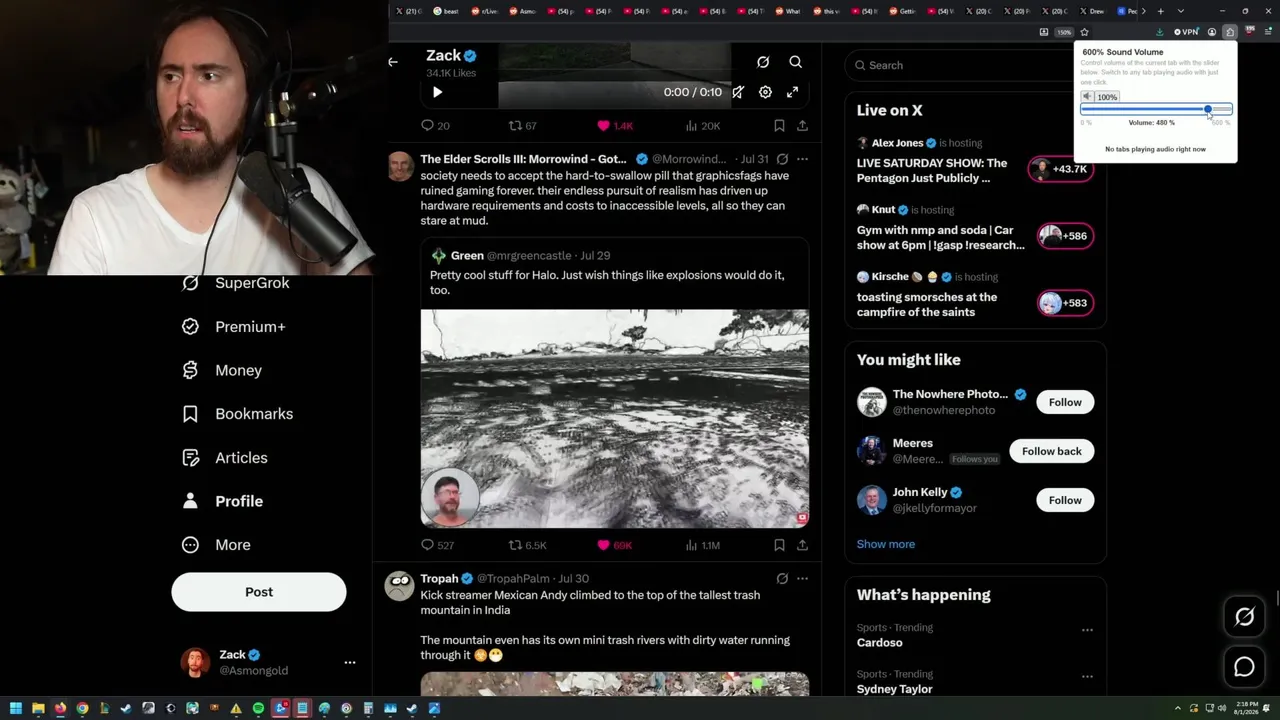
Task: View analytics of the 20K views post
Action: point(703,126)
